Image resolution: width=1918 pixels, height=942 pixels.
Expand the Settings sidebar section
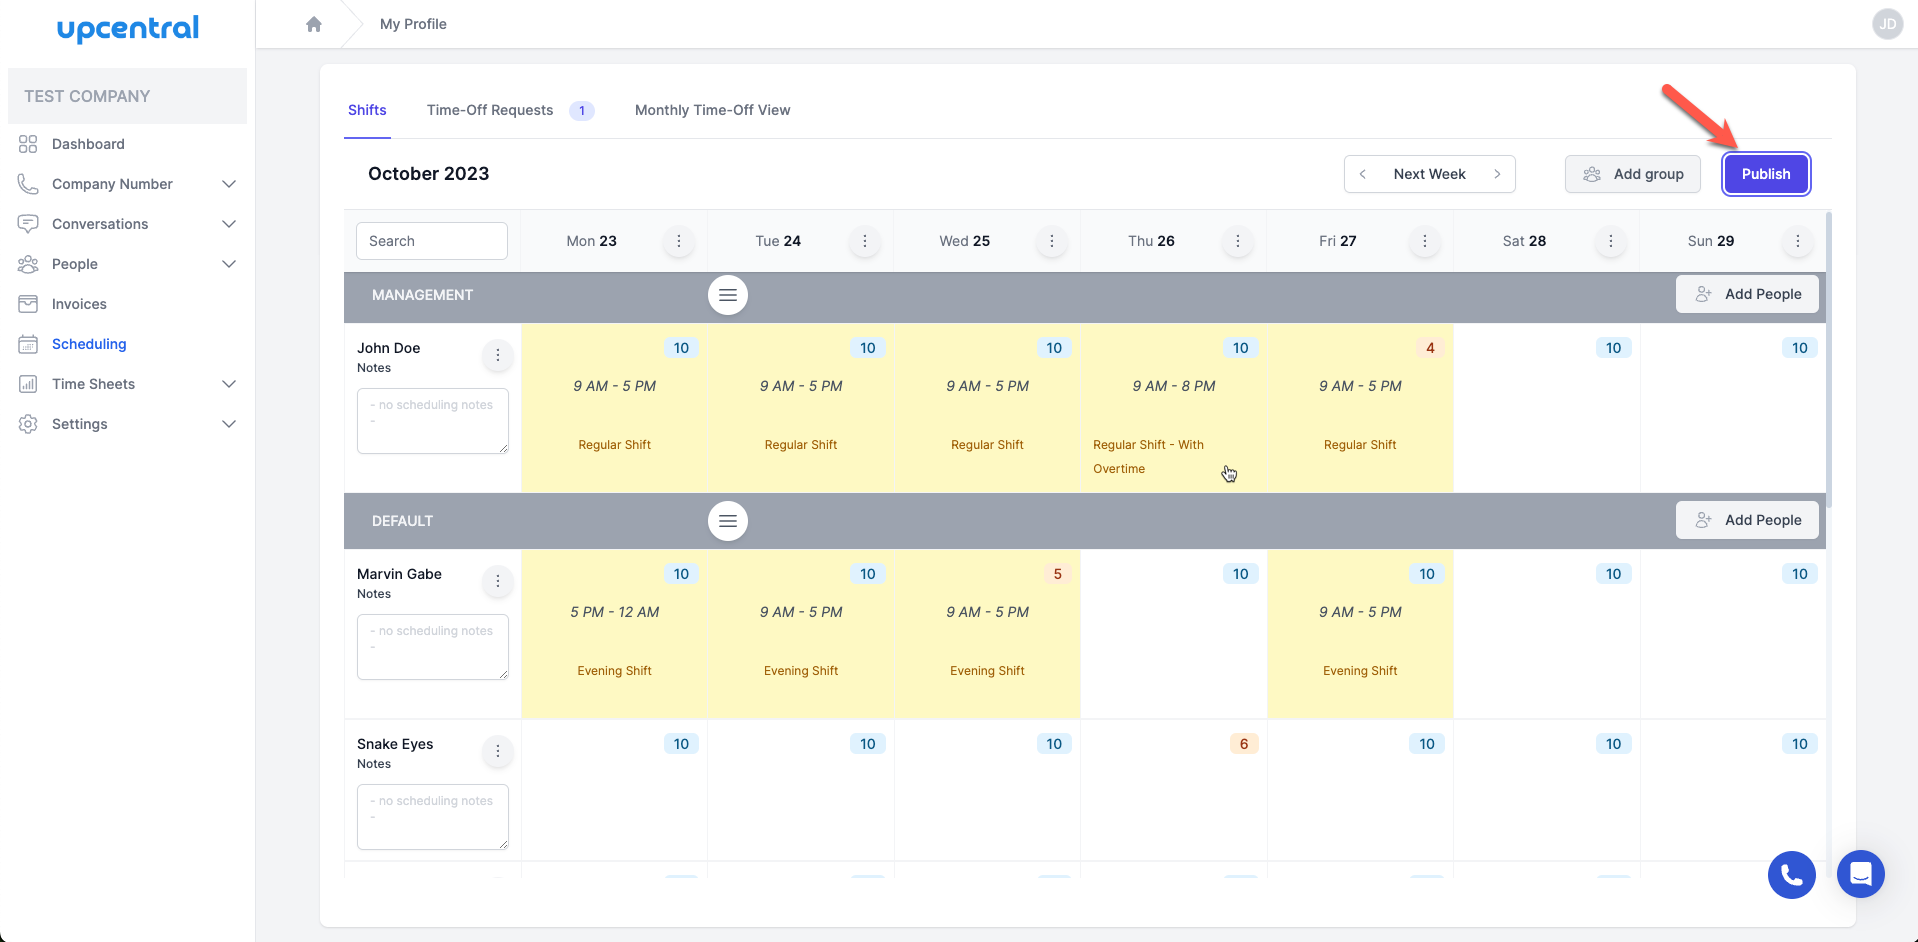tap(229, 424)
